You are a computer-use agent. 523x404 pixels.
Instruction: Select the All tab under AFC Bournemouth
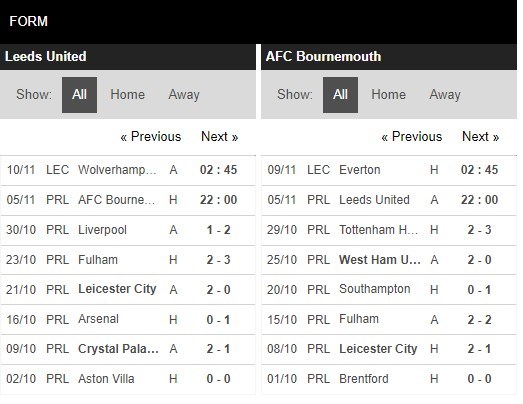coord(340,95)
